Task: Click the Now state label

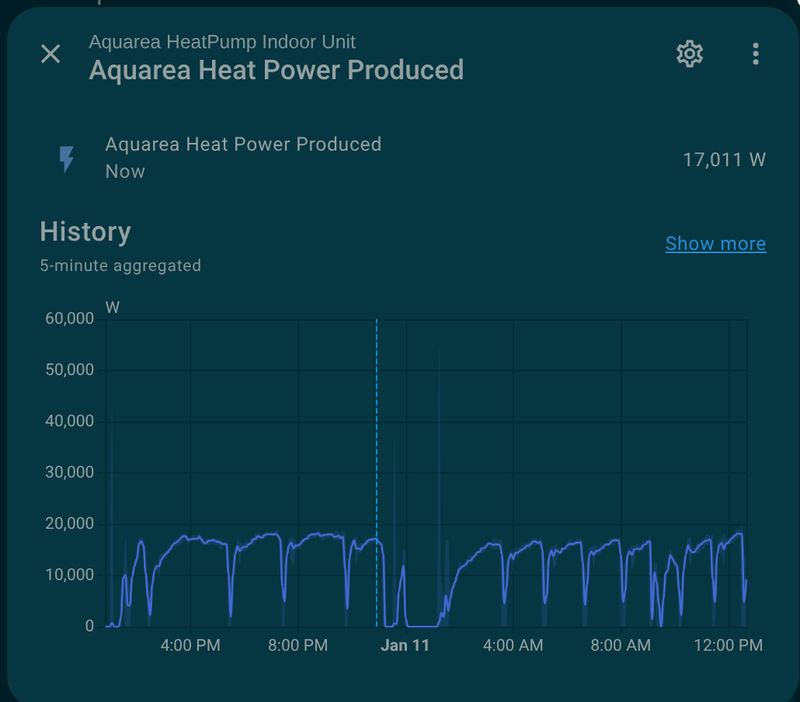Action: [x=125, y=171]
